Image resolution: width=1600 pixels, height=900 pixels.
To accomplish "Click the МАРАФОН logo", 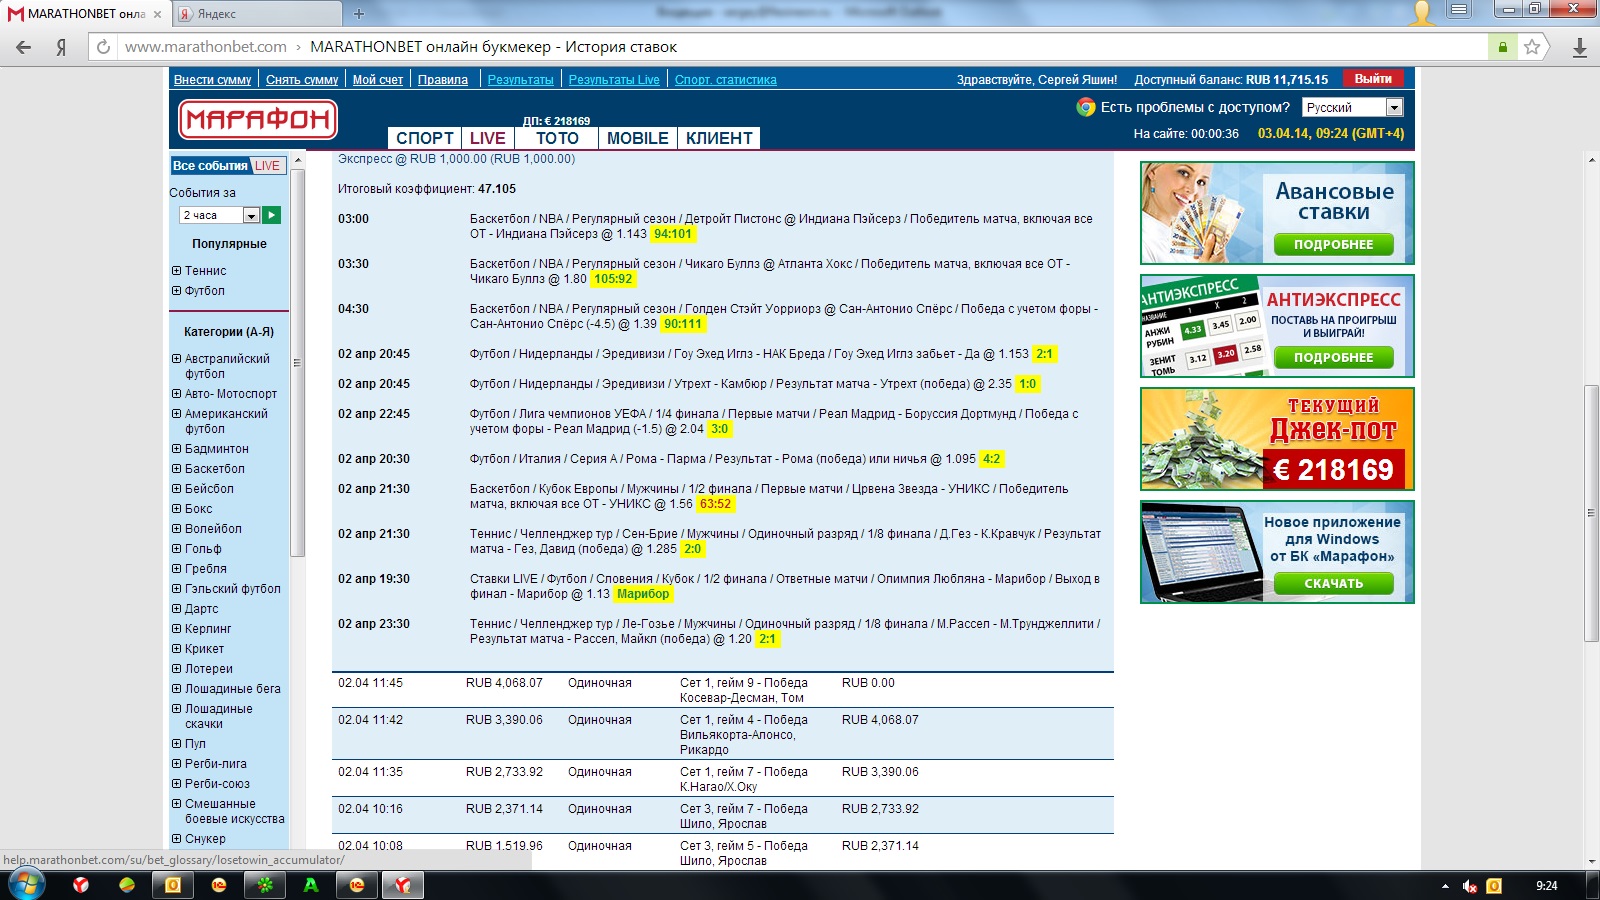I will [x=258, y=120].
